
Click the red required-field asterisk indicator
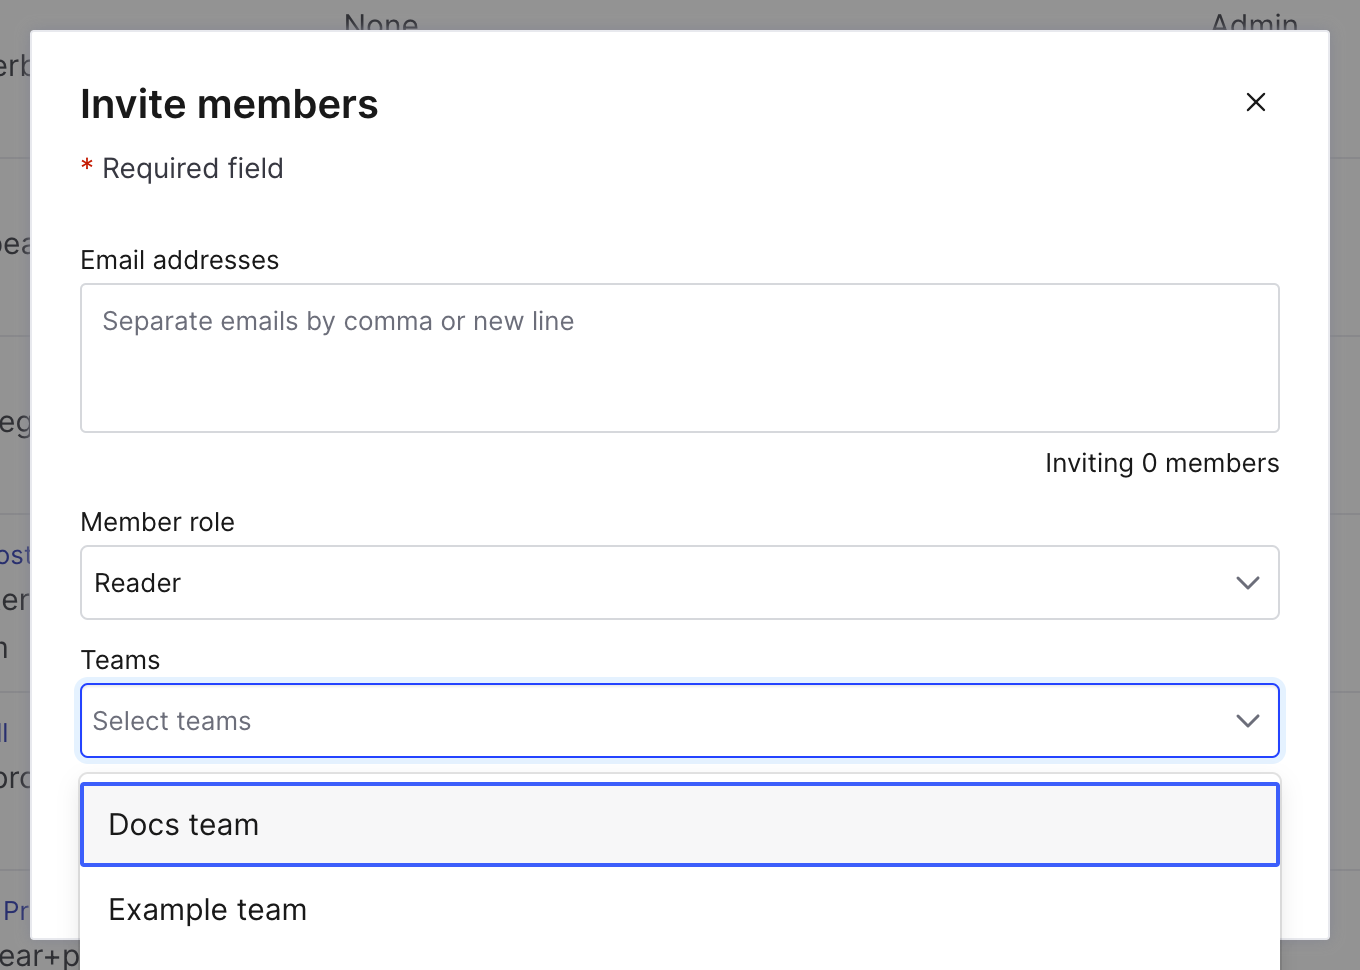[86, 166]
